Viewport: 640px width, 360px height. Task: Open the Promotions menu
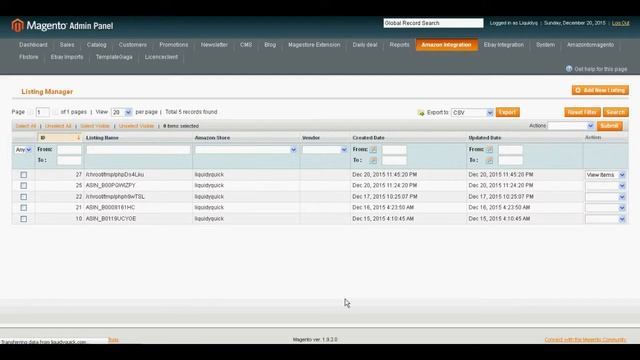click(x=173, y=45)
